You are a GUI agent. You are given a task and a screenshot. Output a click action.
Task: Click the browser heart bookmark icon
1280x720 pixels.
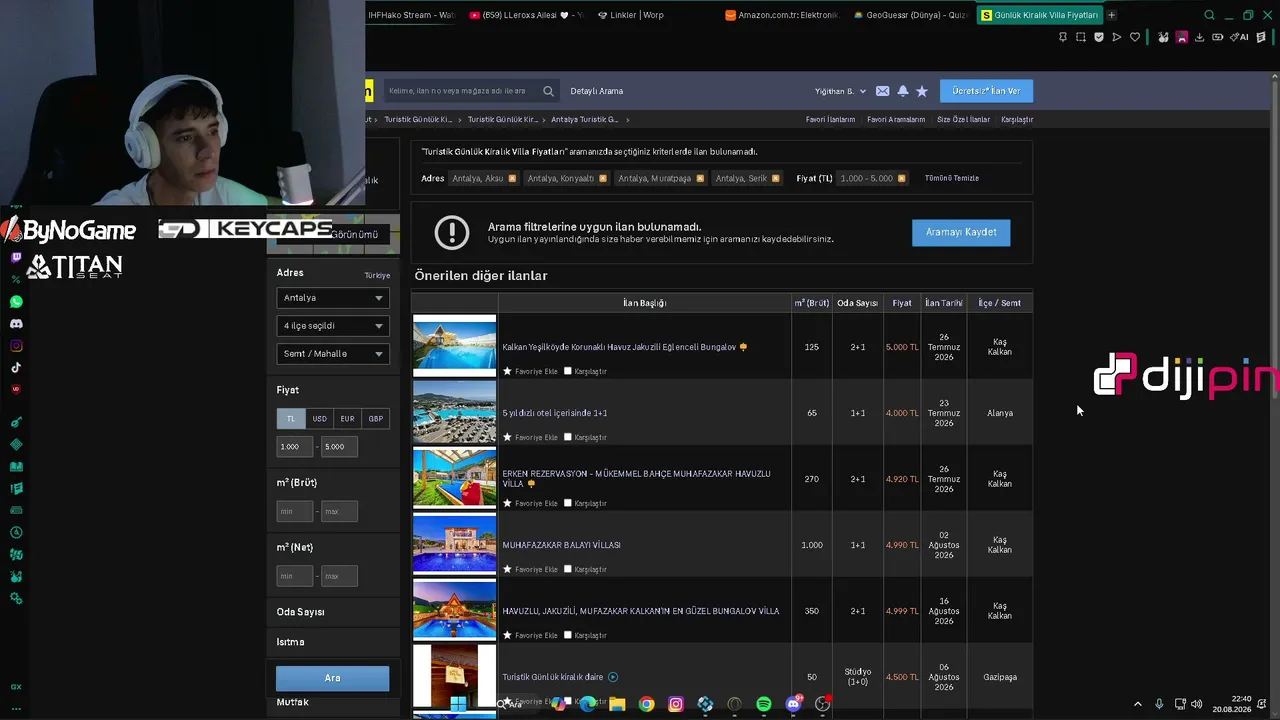point(1135,37)
